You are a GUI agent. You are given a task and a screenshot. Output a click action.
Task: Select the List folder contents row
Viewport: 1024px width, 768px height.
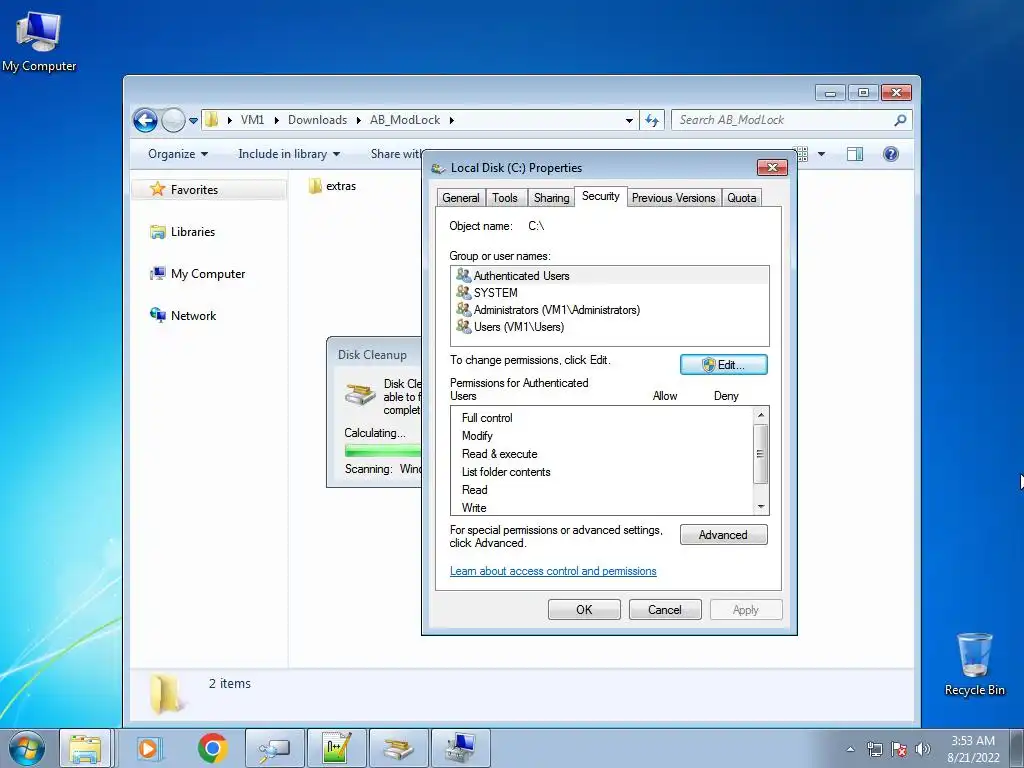coord(602,472)
